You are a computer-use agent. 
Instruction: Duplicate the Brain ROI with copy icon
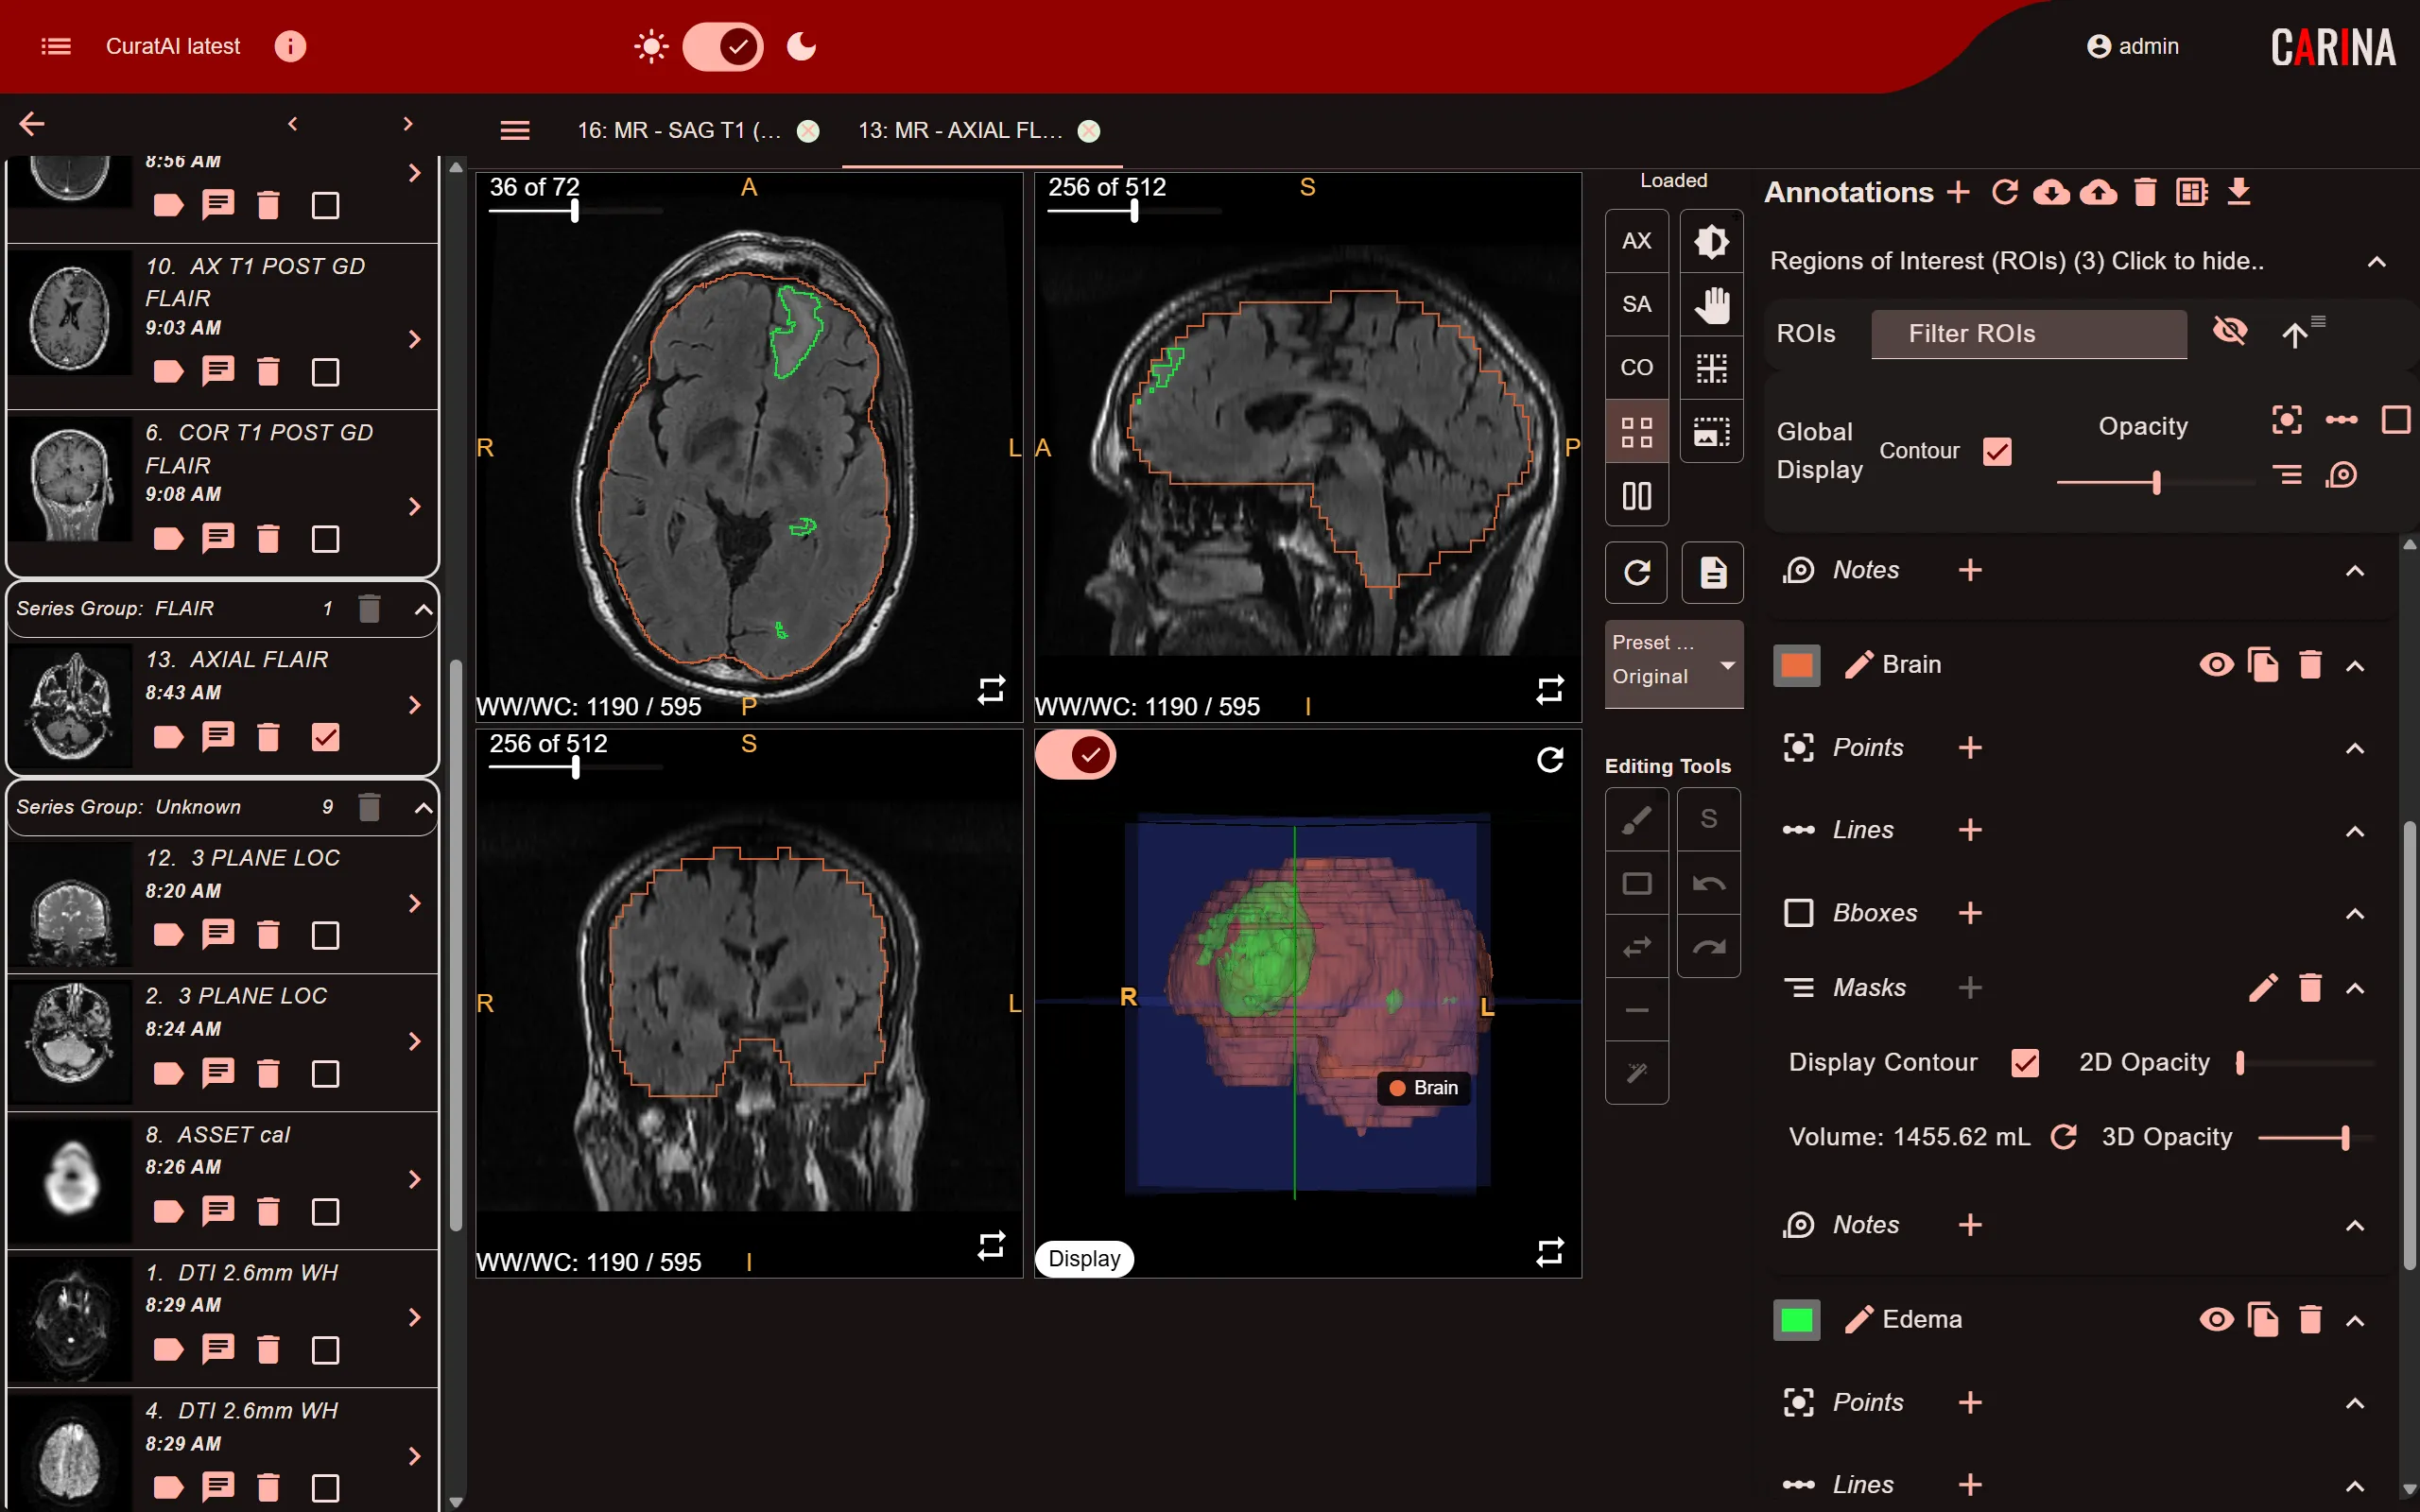pos(2263,665)
